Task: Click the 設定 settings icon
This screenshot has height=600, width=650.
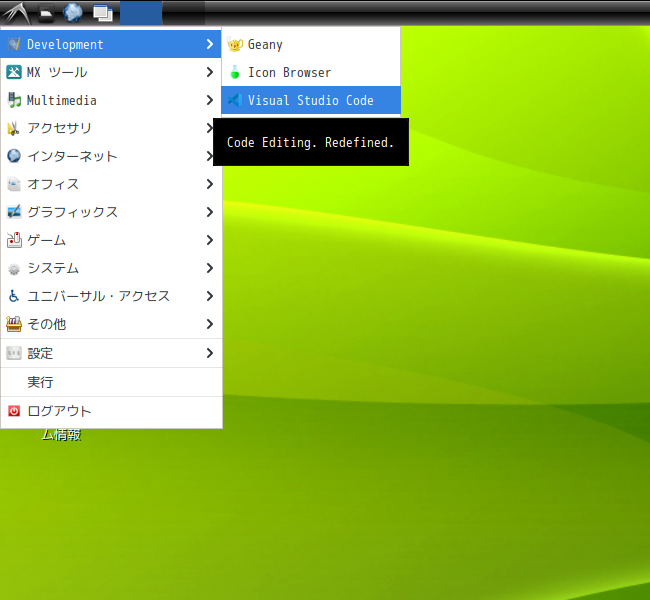Action: 14,353
